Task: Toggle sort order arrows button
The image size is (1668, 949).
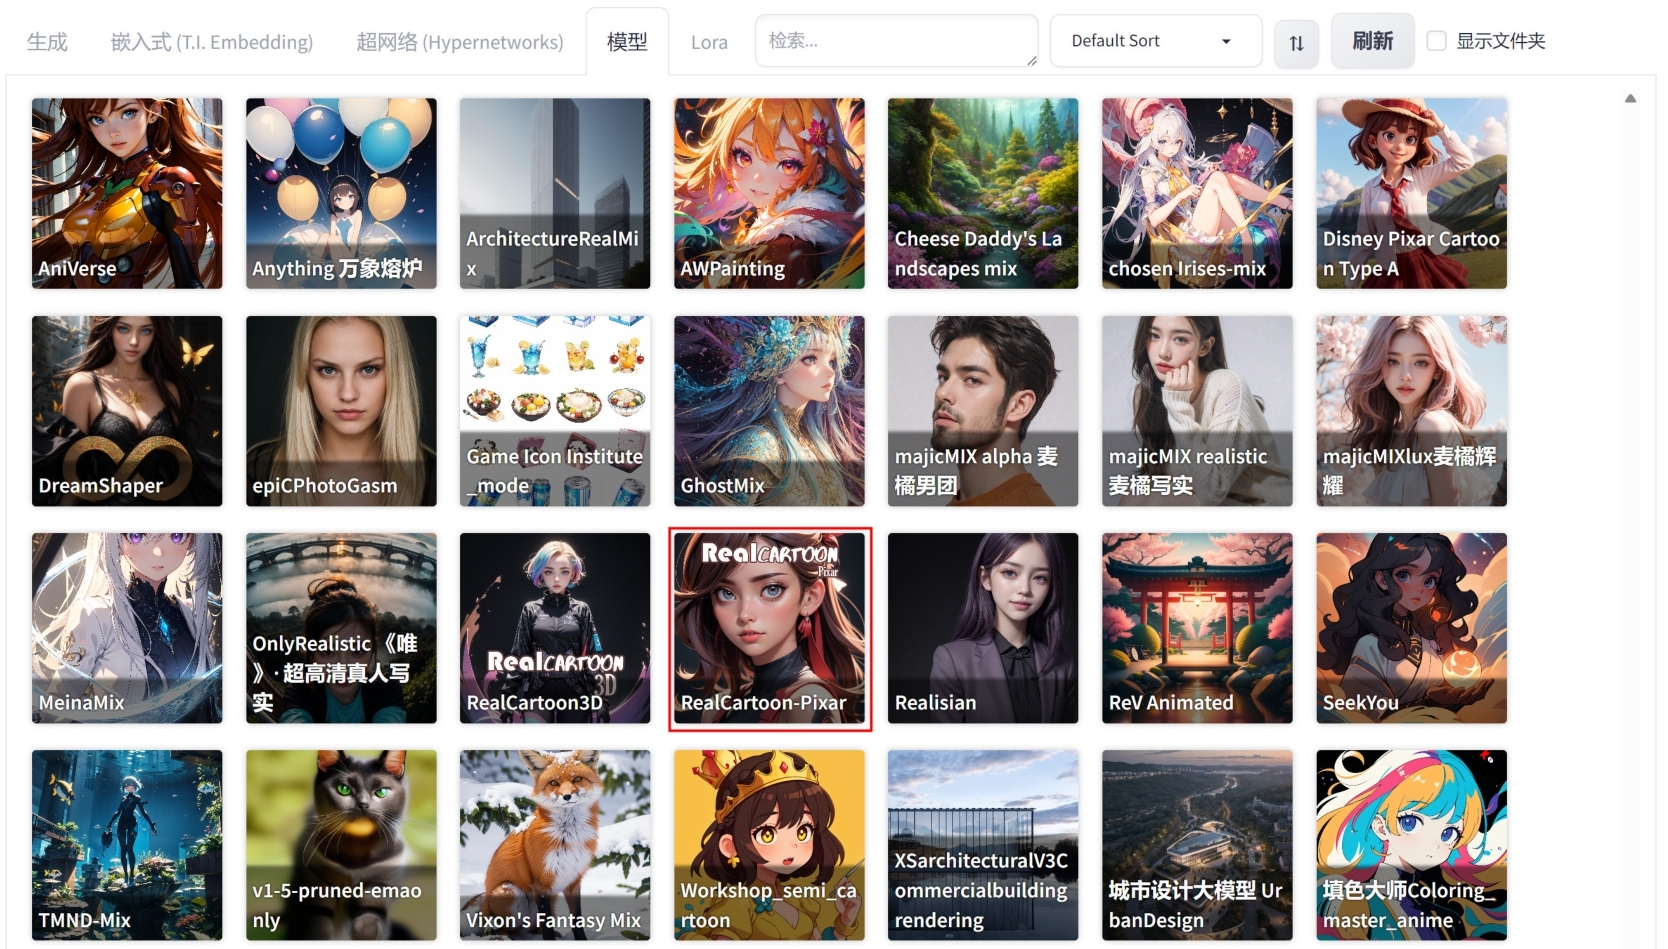Action: coord(1296,42)
